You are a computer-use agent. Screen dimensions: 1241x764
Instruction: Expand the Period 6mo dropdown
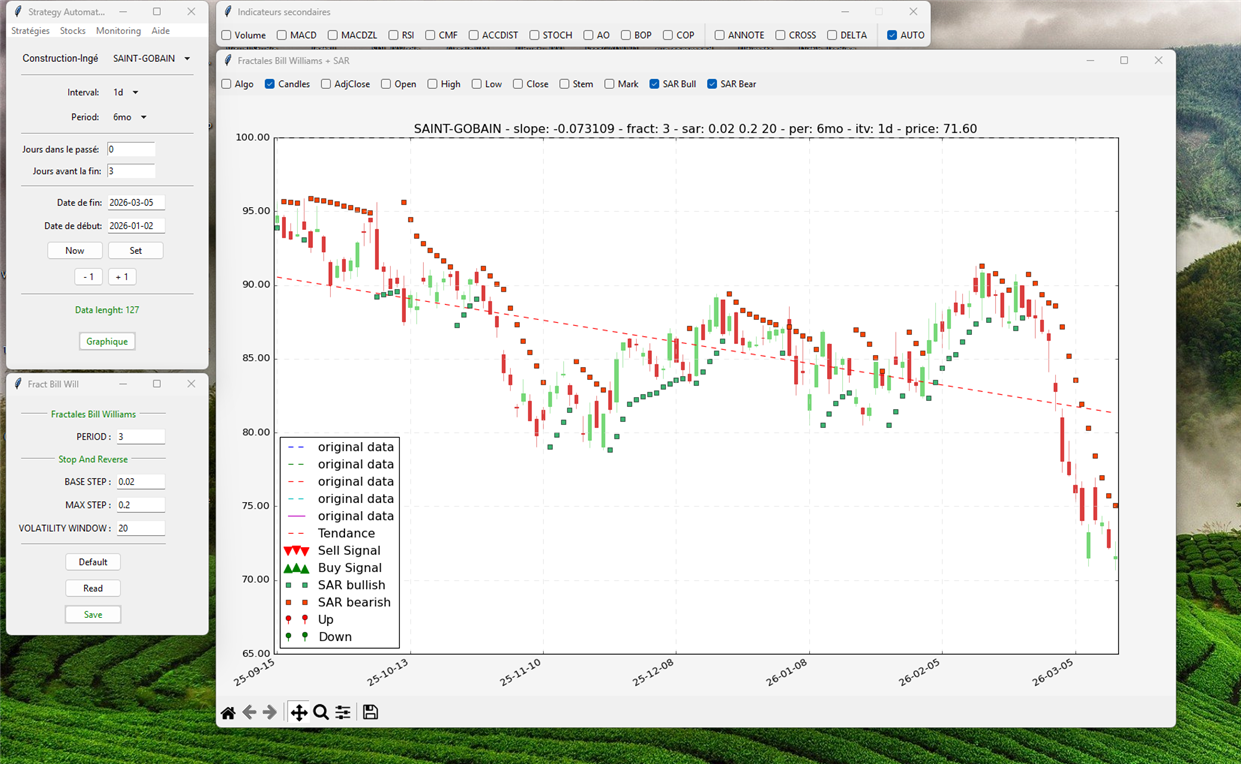[x=130, y=118]
